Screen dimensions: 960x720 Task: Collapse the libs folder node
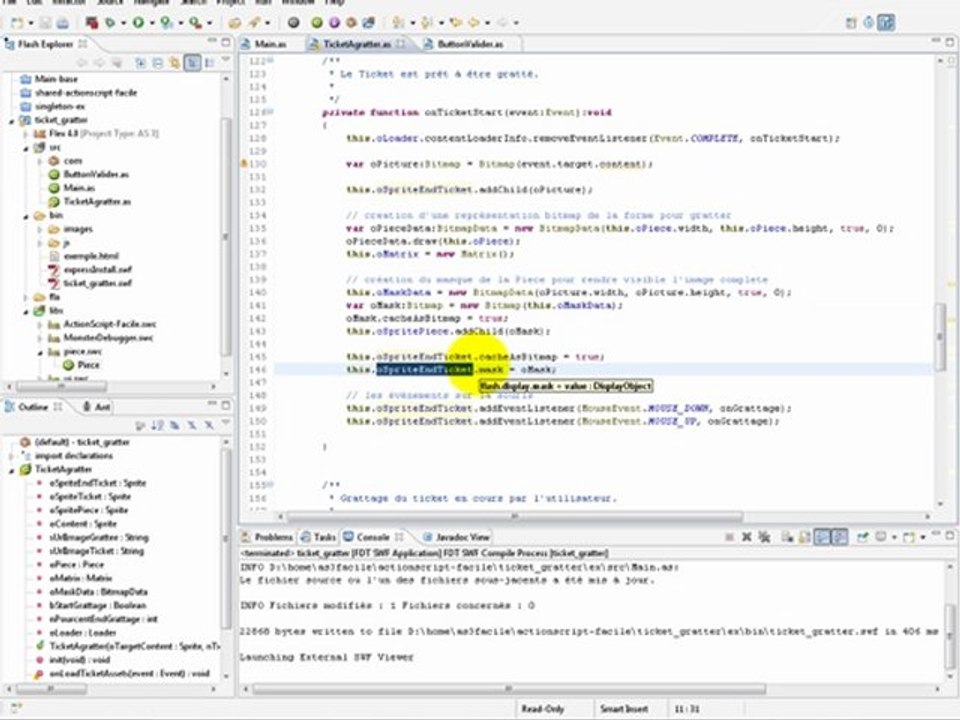coord(26,310)
